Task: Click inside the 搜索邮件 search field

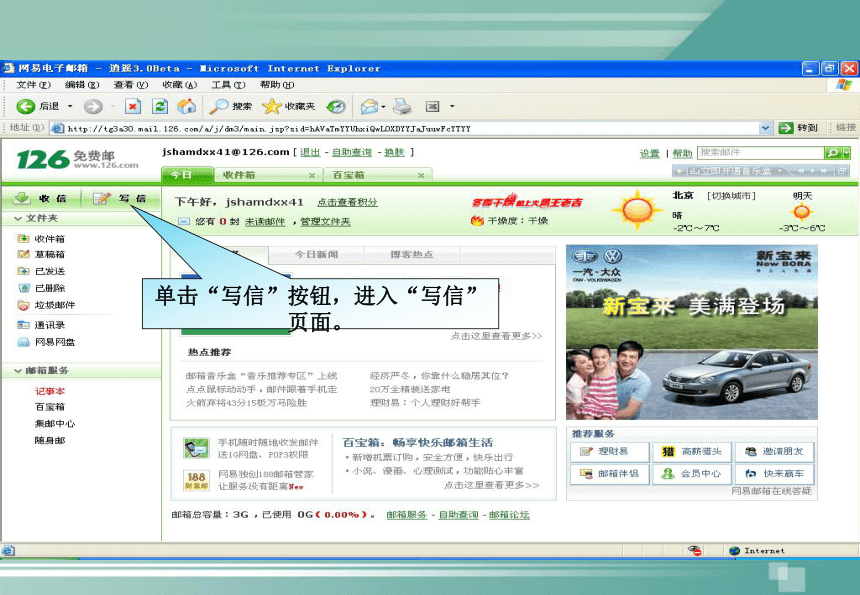Action: pyautogui.click(x=761, y=152)
